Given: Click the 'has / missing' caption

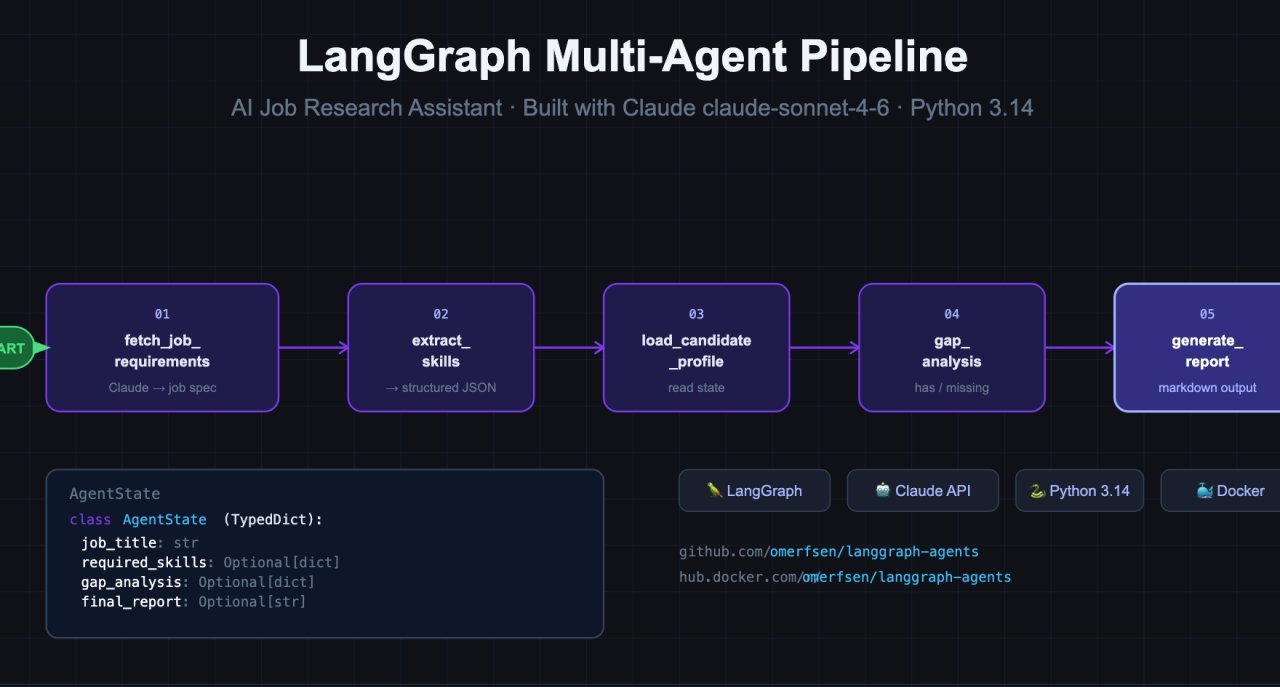Looking at the screenshot, I should [952, 388].
